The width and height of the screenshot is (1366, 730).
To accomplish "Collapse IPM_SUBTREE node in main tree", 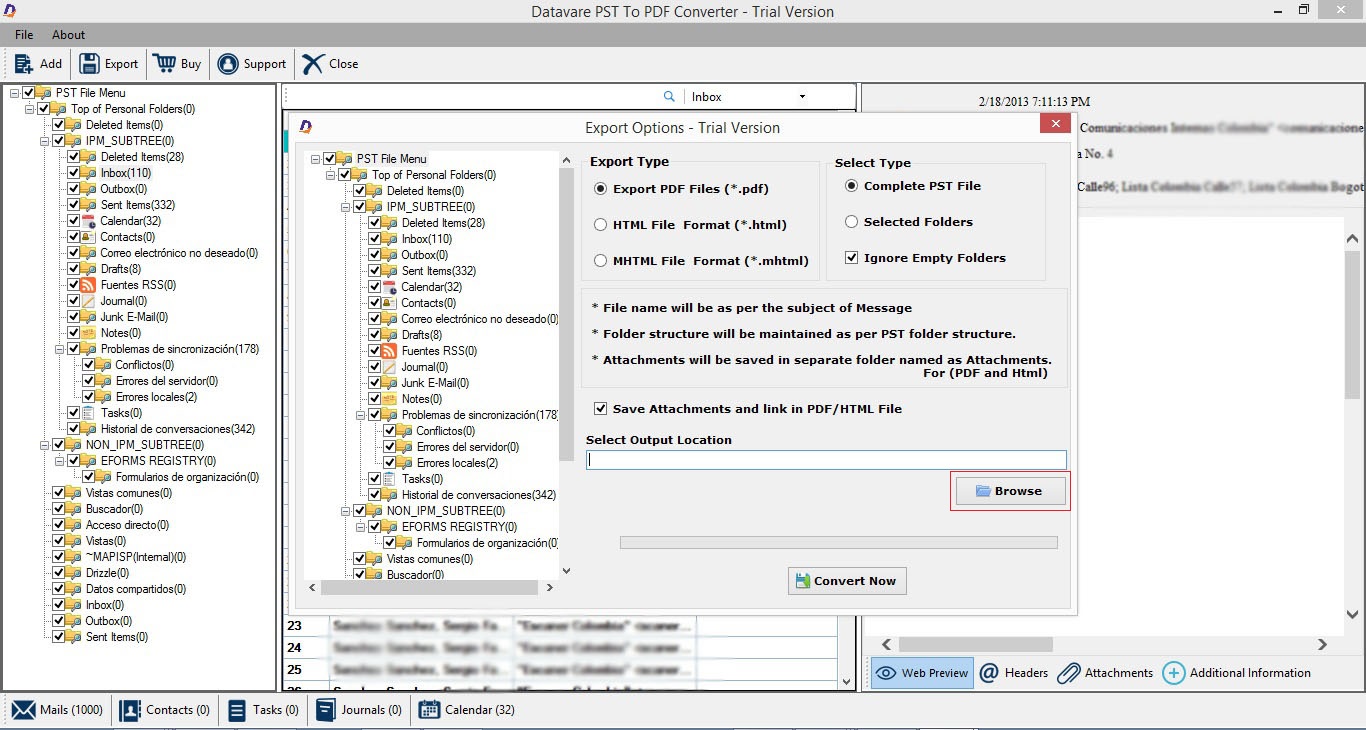I will pyautogui.click(x=44, y=141).
